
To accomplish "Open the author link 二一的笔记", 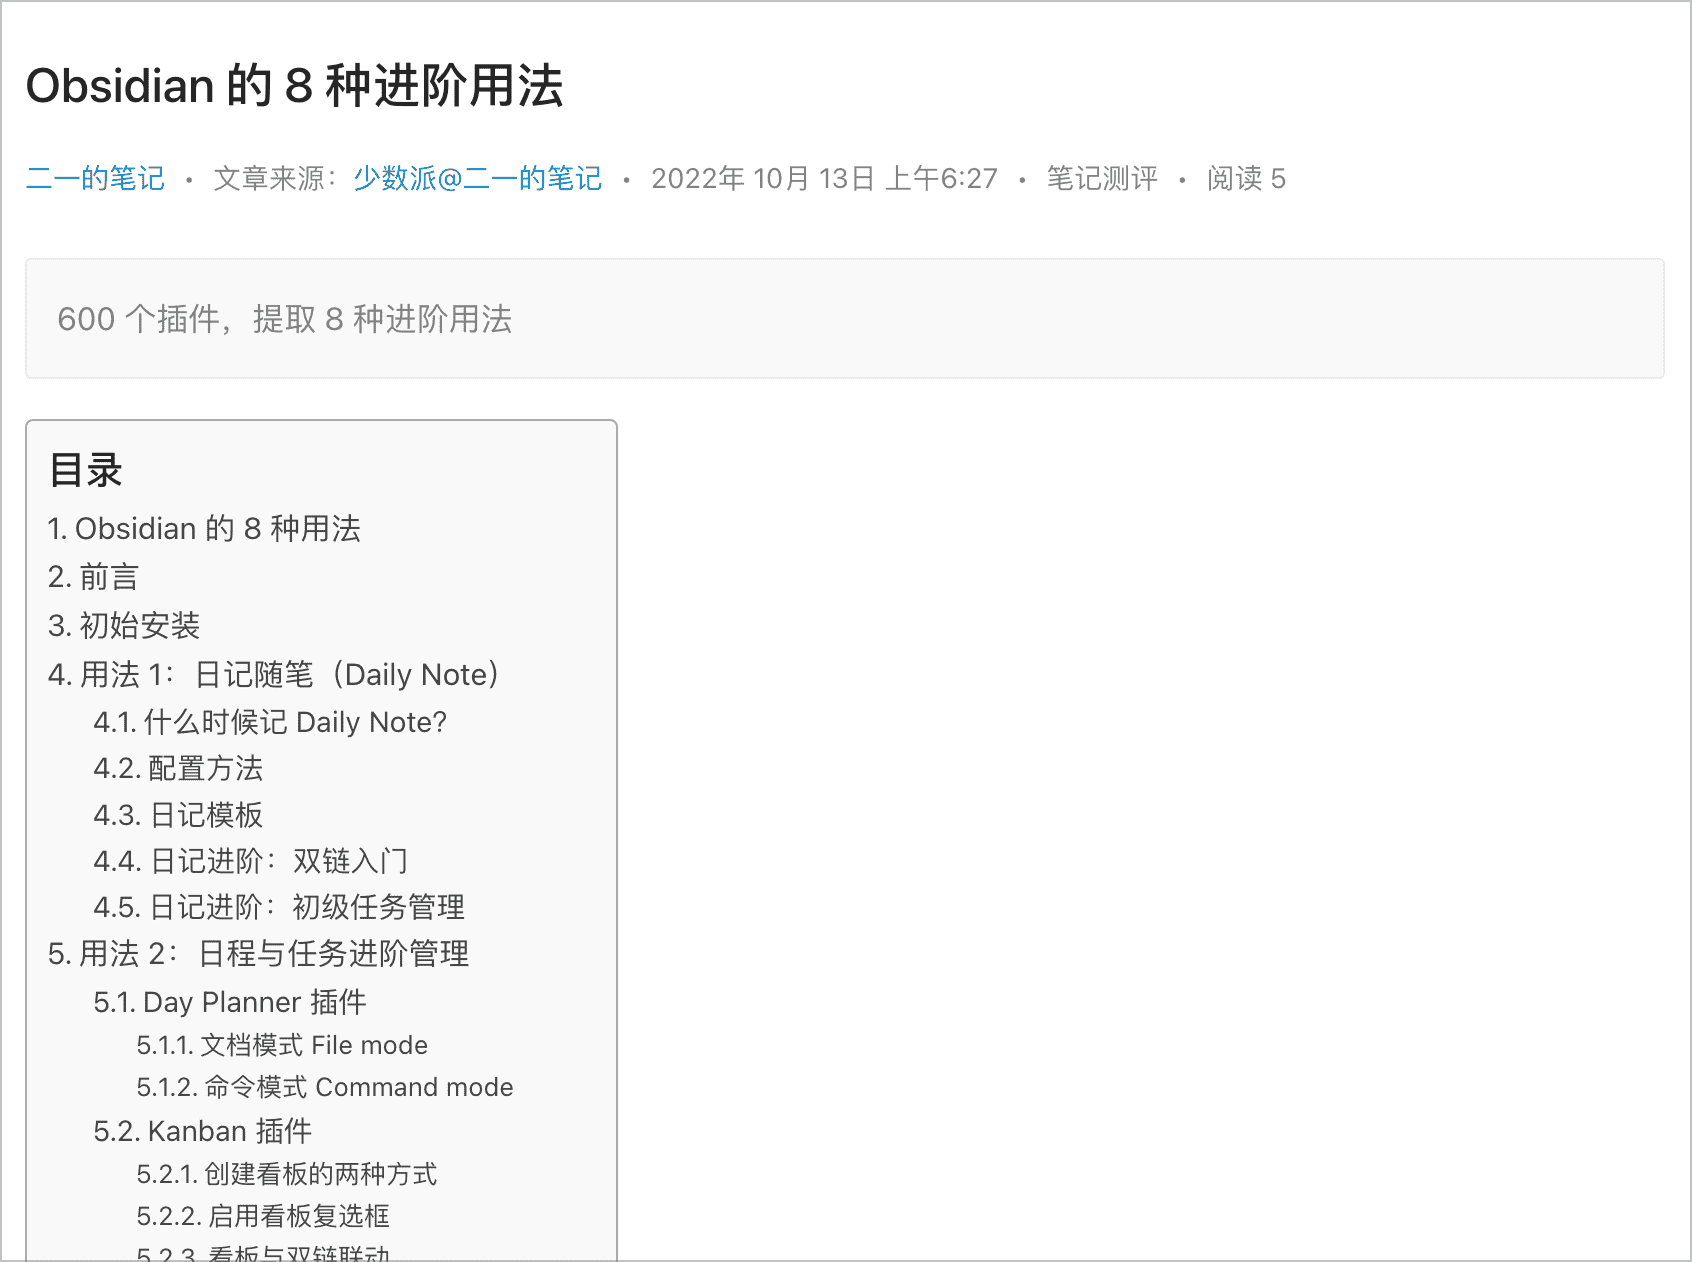I will pyautogui.click(x=95, y=178).
